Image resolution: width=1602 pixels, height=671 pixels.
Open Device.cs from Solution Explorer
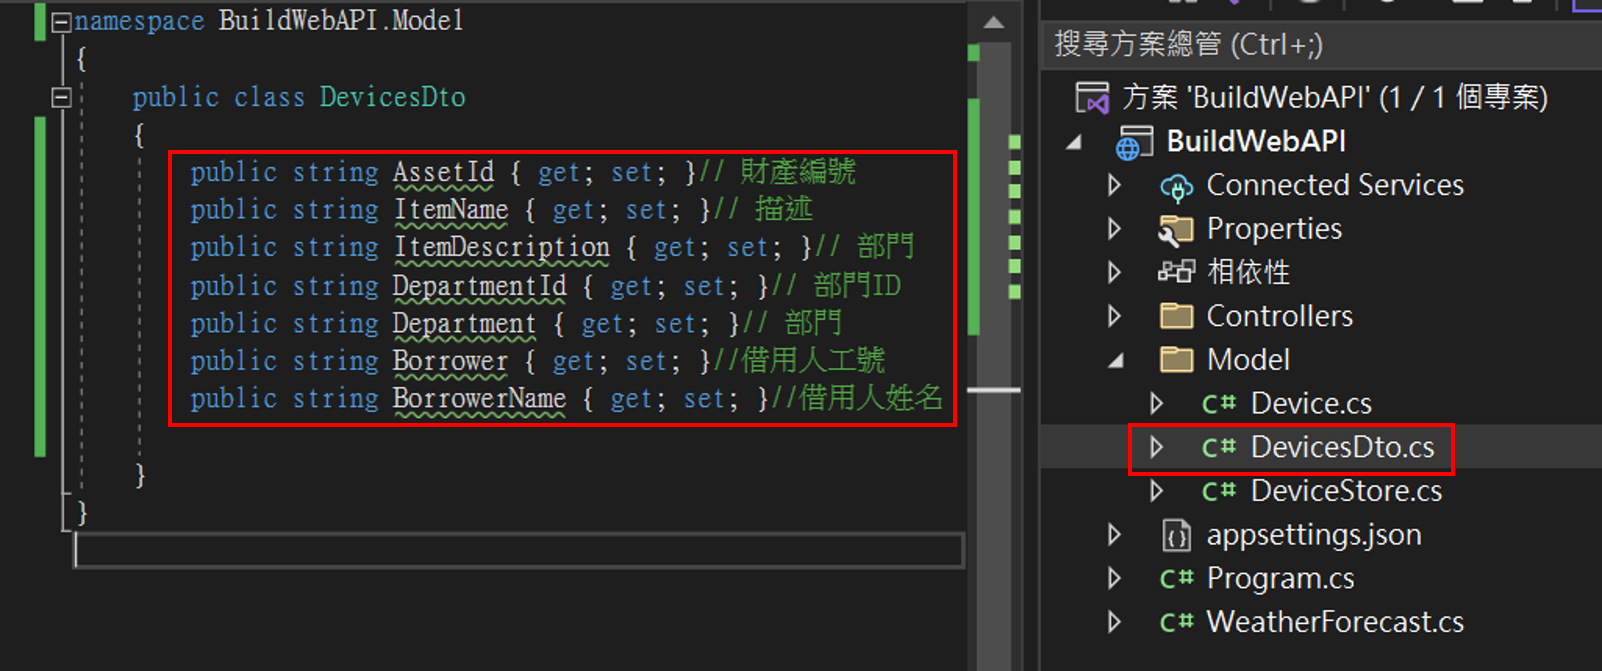click(x=1311, y=403)
